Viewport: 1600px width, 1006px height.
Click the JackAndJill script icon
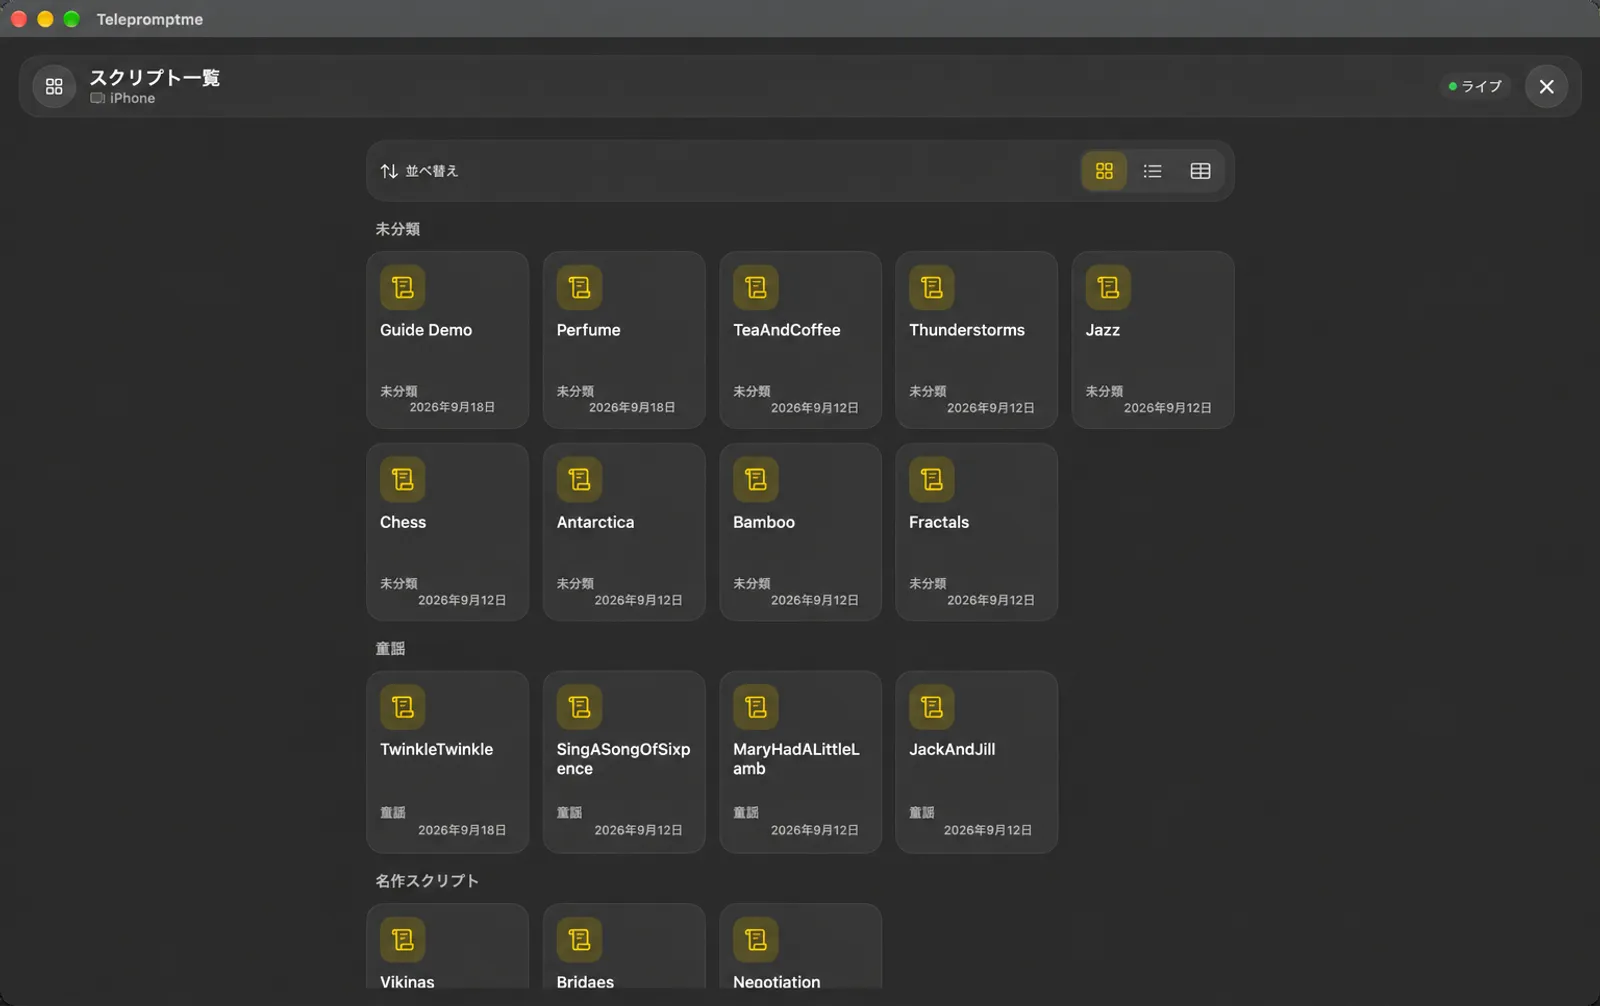[x=932, y=707]
